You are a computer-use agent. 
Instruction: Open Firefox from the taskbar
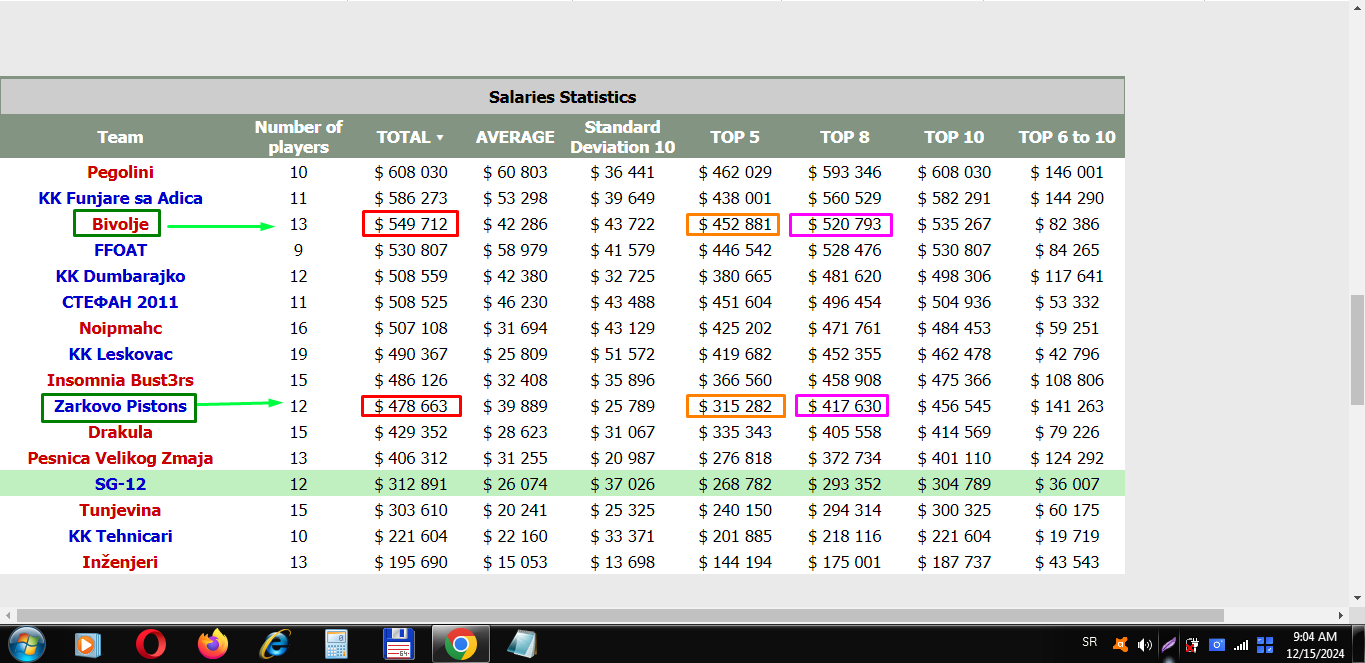point(213,644)
